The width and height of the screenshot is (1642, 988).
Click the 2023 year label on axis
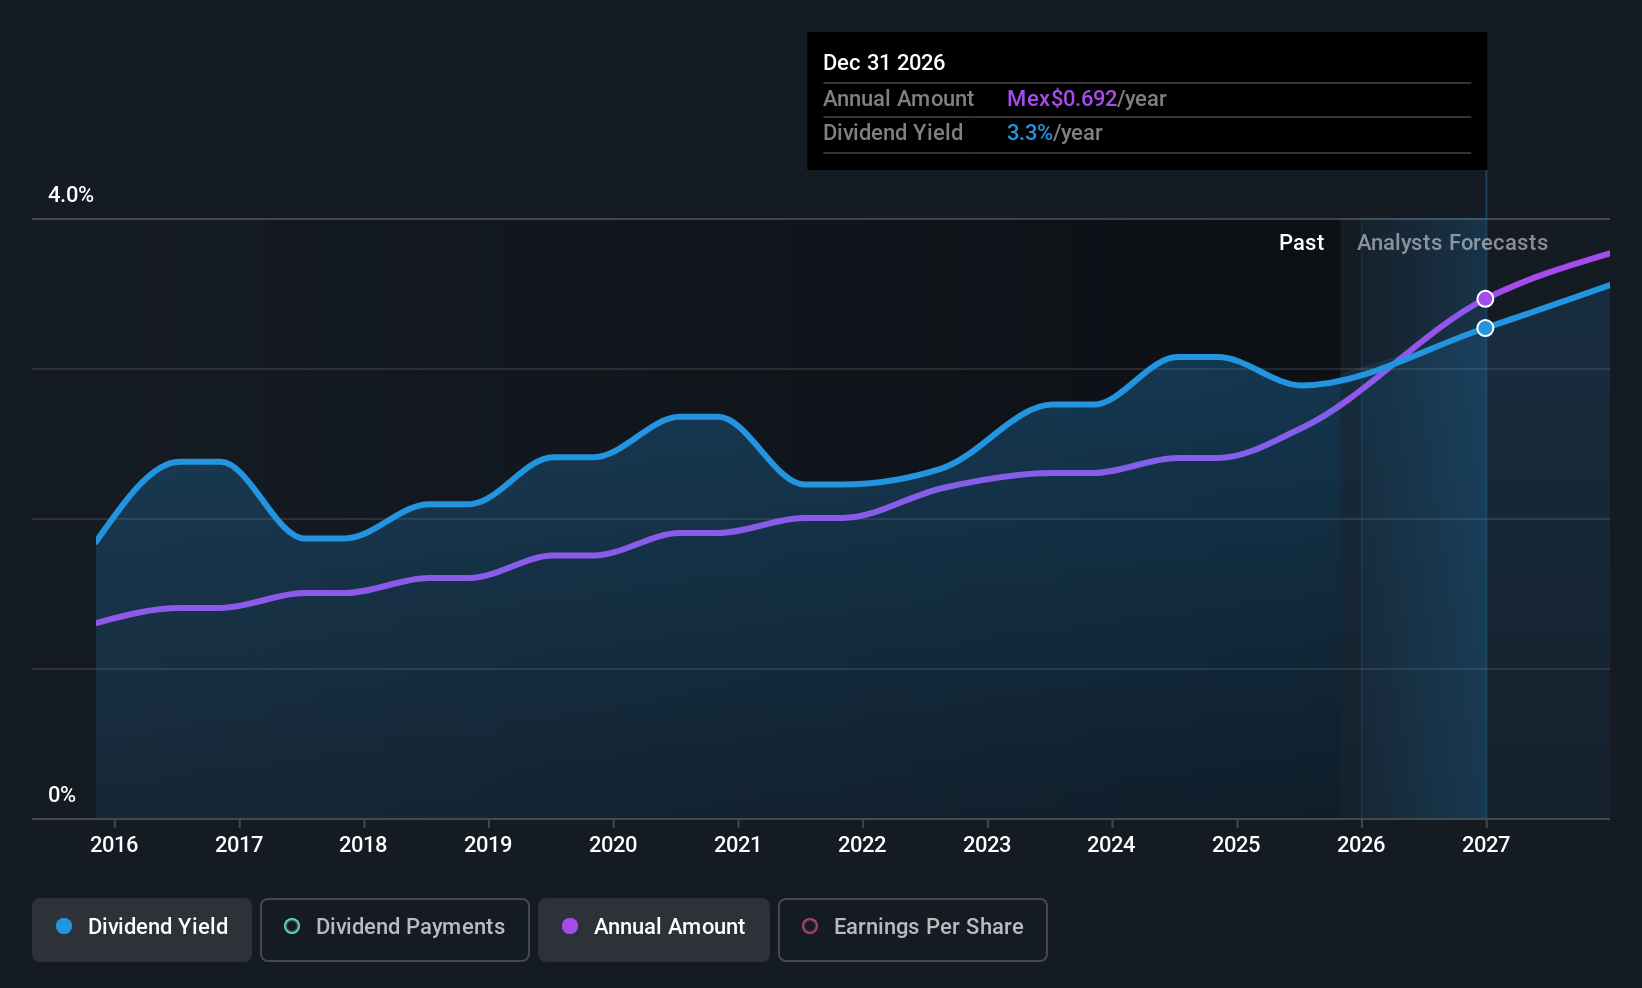(987, 845)
